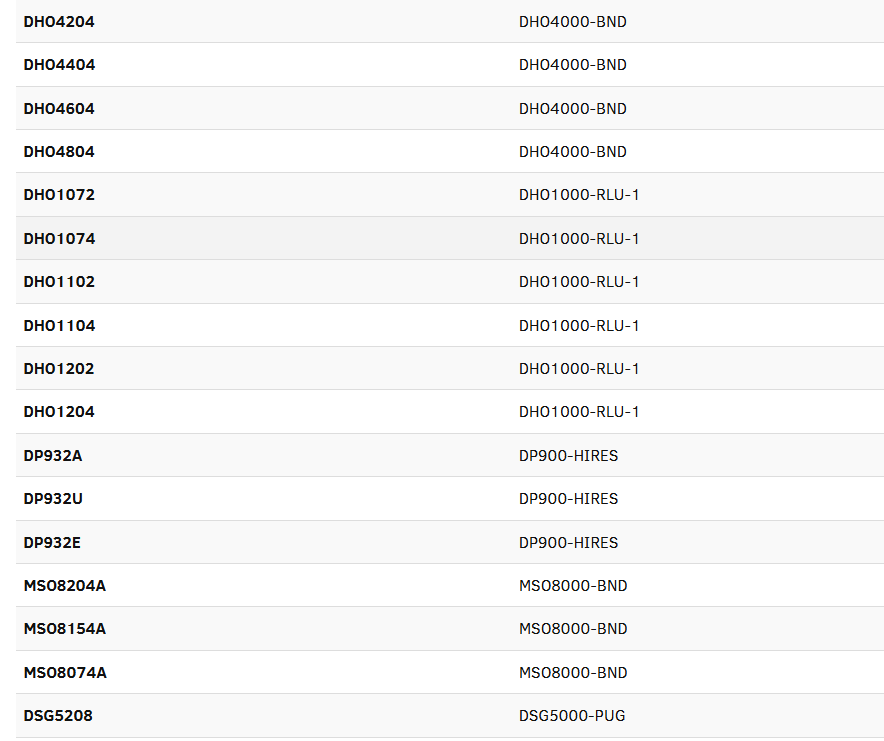The image size is (884, 741).
Task: Click the DHO4204 model name
Action: [x=59, y=21]
